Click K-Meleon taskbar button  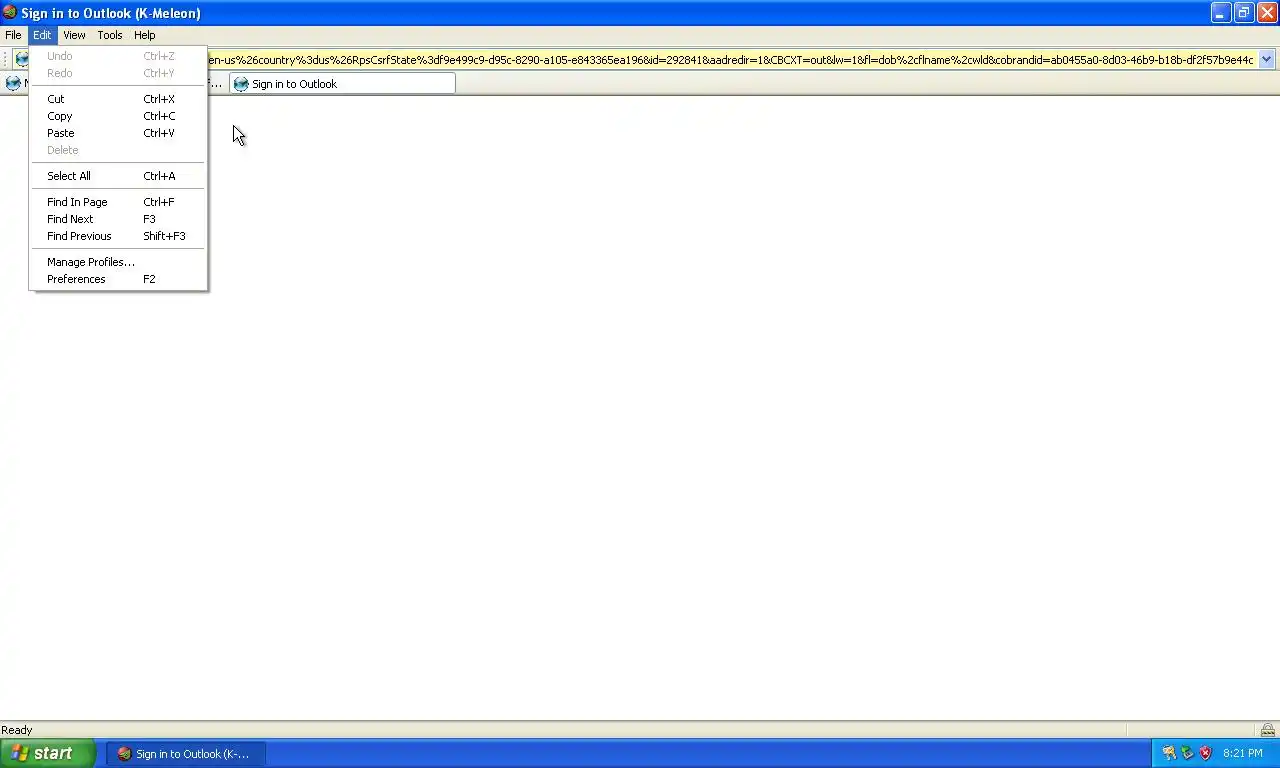coord(186,754)
